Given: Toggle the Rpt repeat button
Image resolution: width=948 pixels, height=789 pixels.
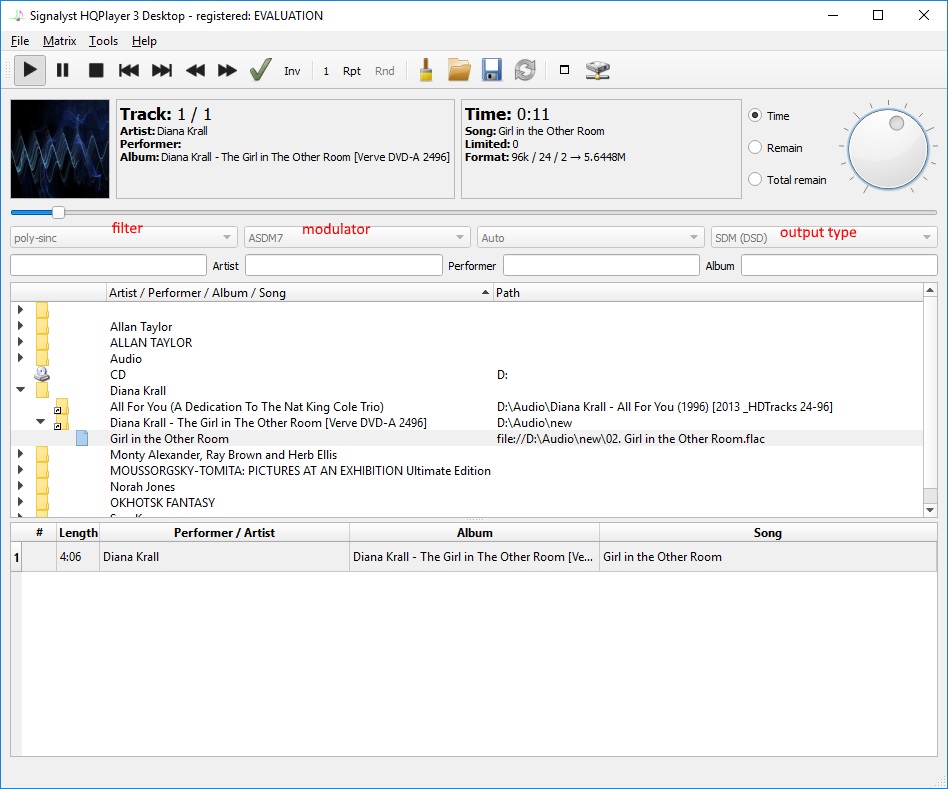Looking at the screenshot, I should pos(352,71).
